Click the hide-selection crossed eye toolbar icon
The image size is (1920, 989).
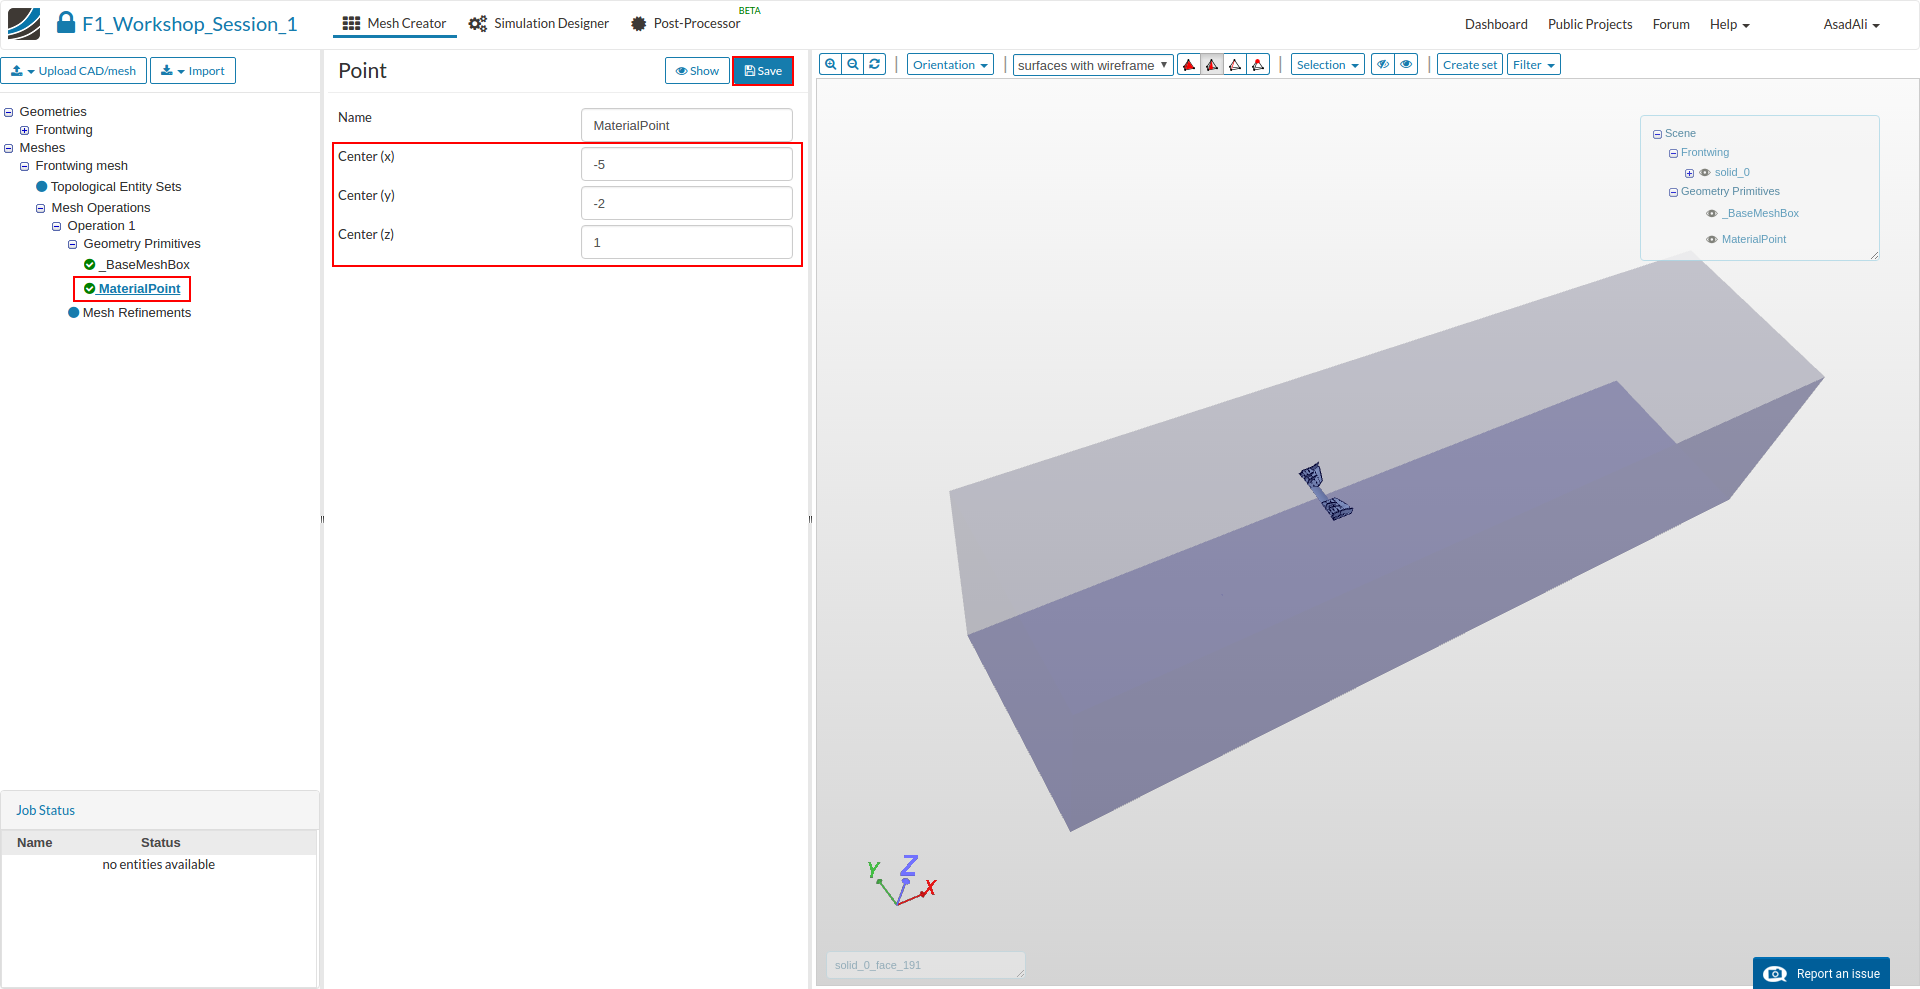click(1383, 65)
